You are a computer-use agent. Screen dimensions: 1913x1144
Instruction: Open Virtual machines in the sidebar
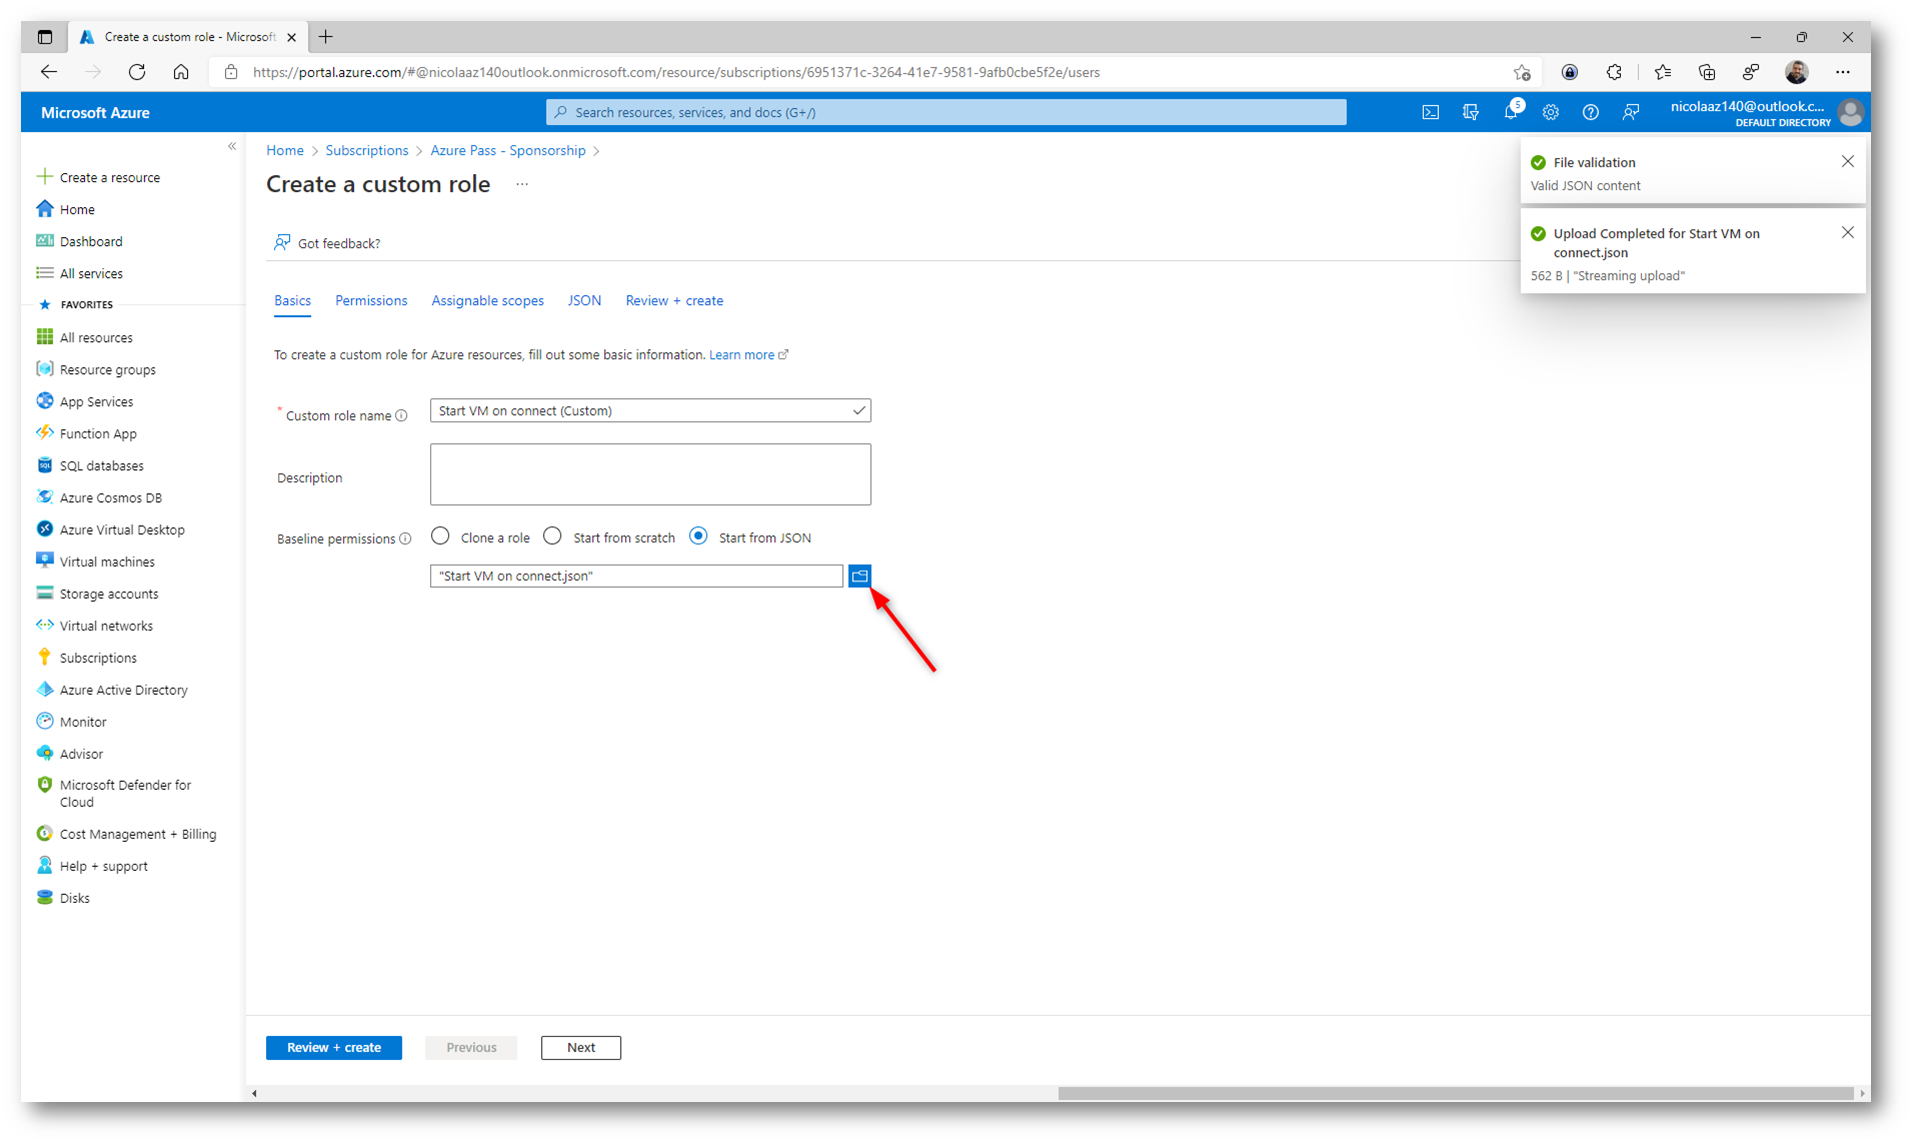click(x=107, y=562)
